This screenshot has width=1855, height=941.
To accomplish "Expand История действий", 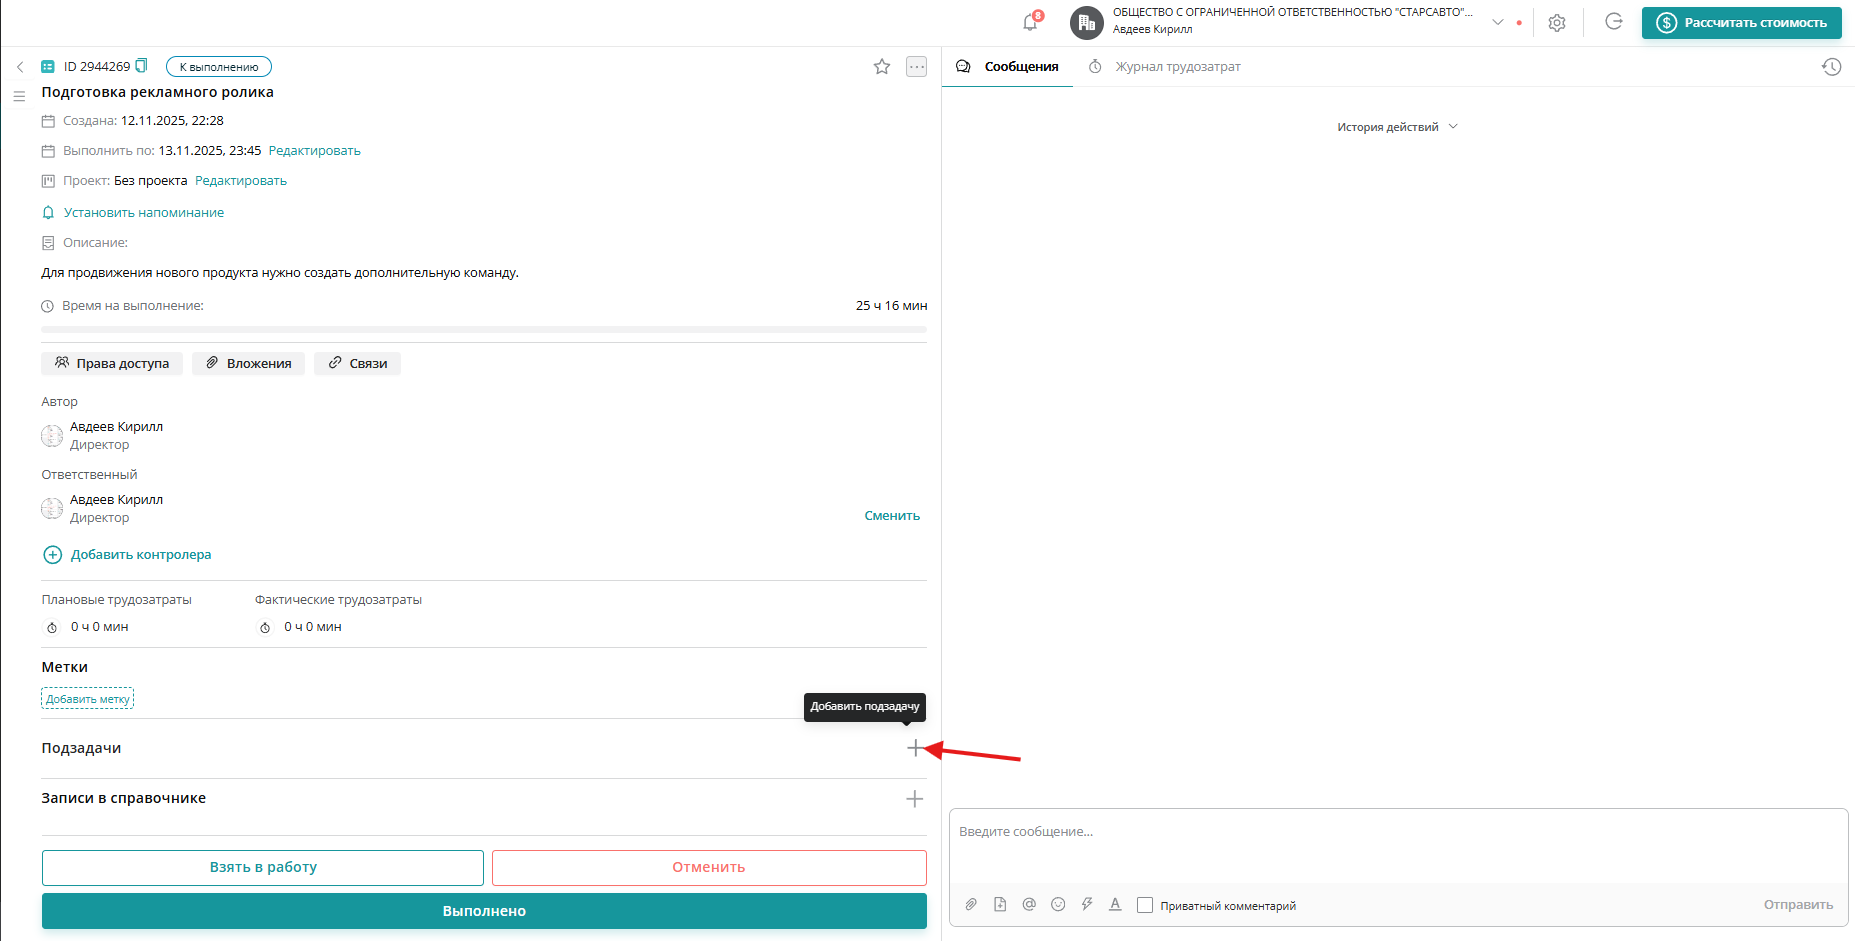I will pyautogui.click(x=1397, y=127).
